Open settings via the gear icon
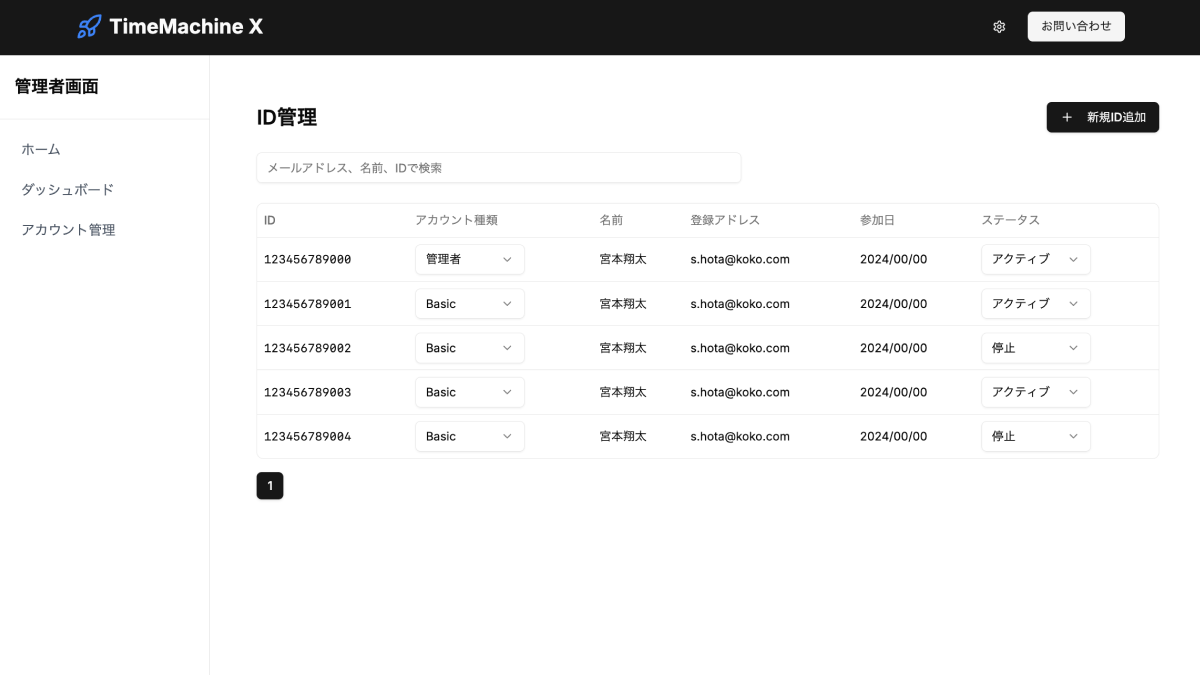The image size is (1200, 675). pyautogui.click(x=999, y=27)
